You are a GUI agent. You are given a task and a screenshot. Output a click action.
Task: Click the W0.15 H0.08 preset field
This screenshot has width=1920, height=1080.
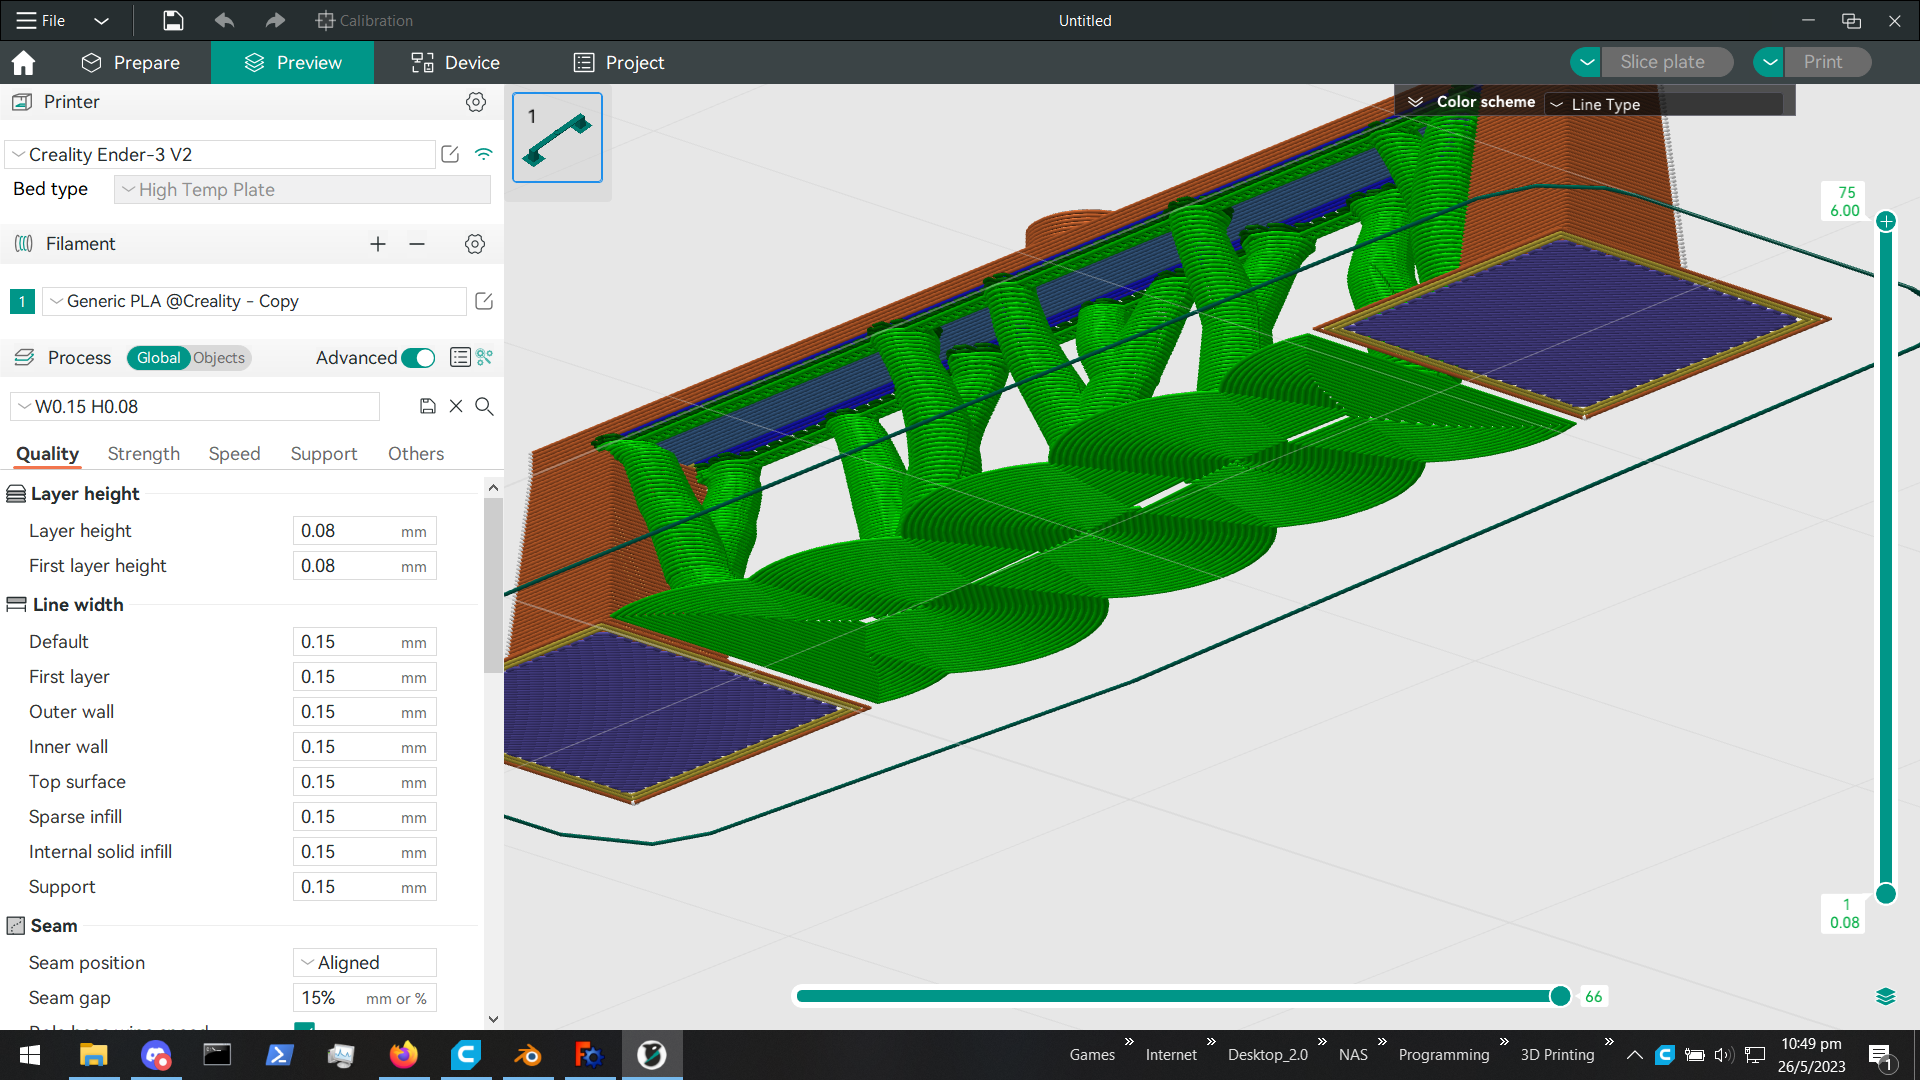click(x=194, y=406)
